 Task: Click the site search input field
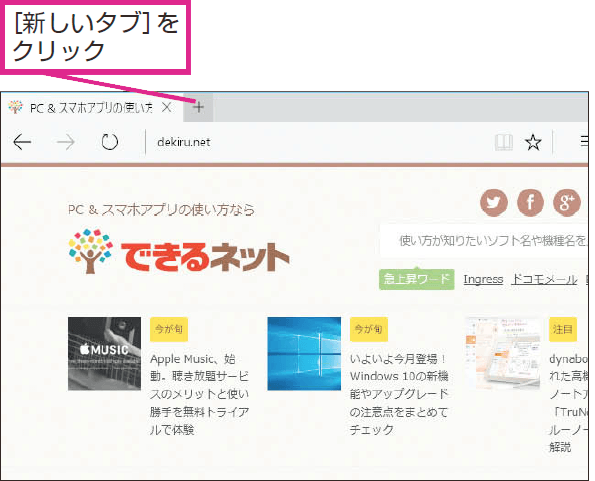pos(484,240)
